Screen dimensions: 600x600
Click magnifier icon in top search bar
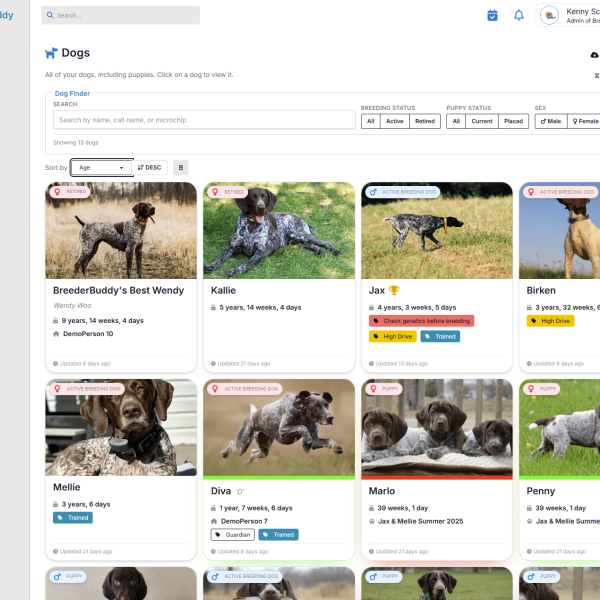(x=50, y=15)
